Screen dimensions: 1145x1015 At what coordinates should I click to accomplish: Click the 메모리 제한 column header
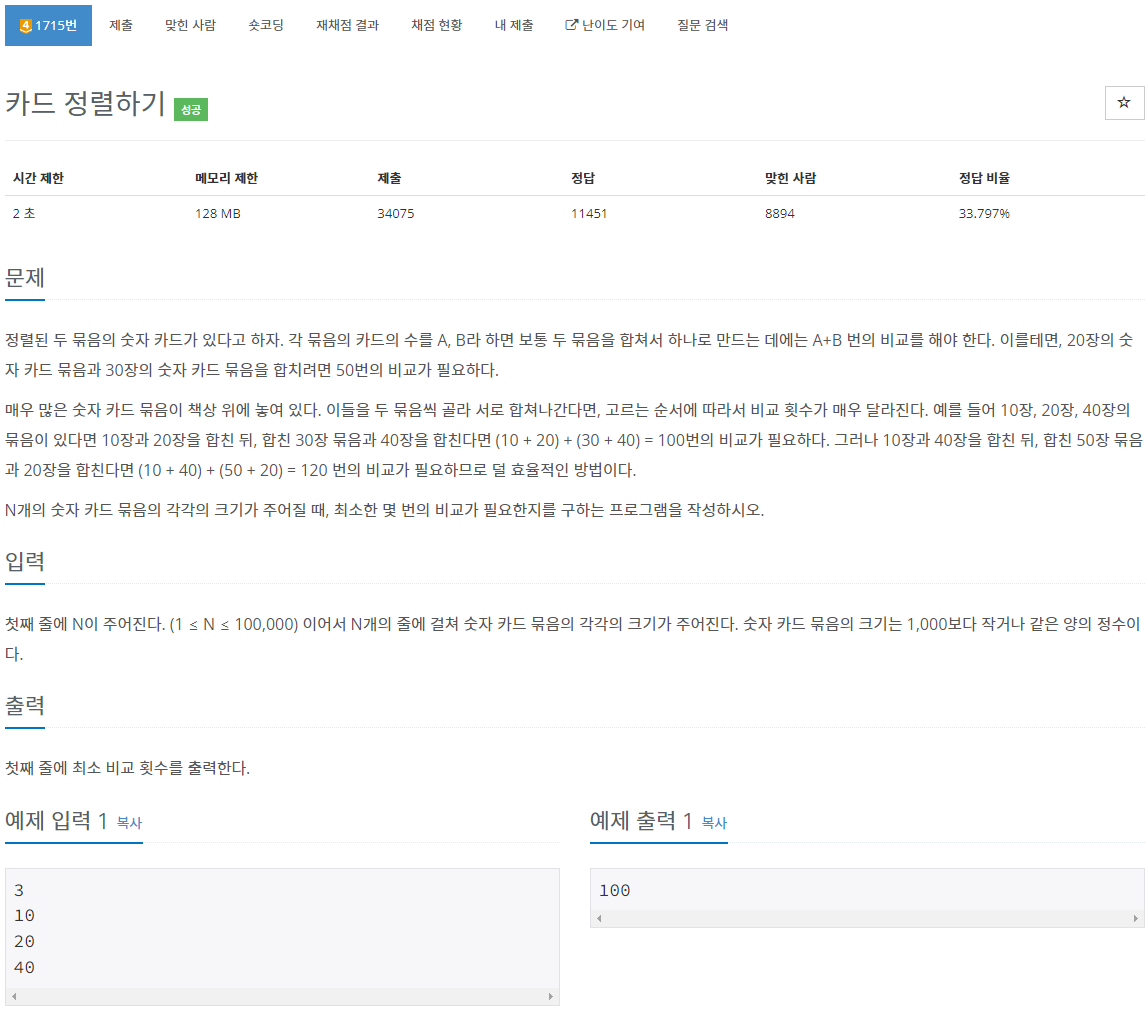click(226, 178)
